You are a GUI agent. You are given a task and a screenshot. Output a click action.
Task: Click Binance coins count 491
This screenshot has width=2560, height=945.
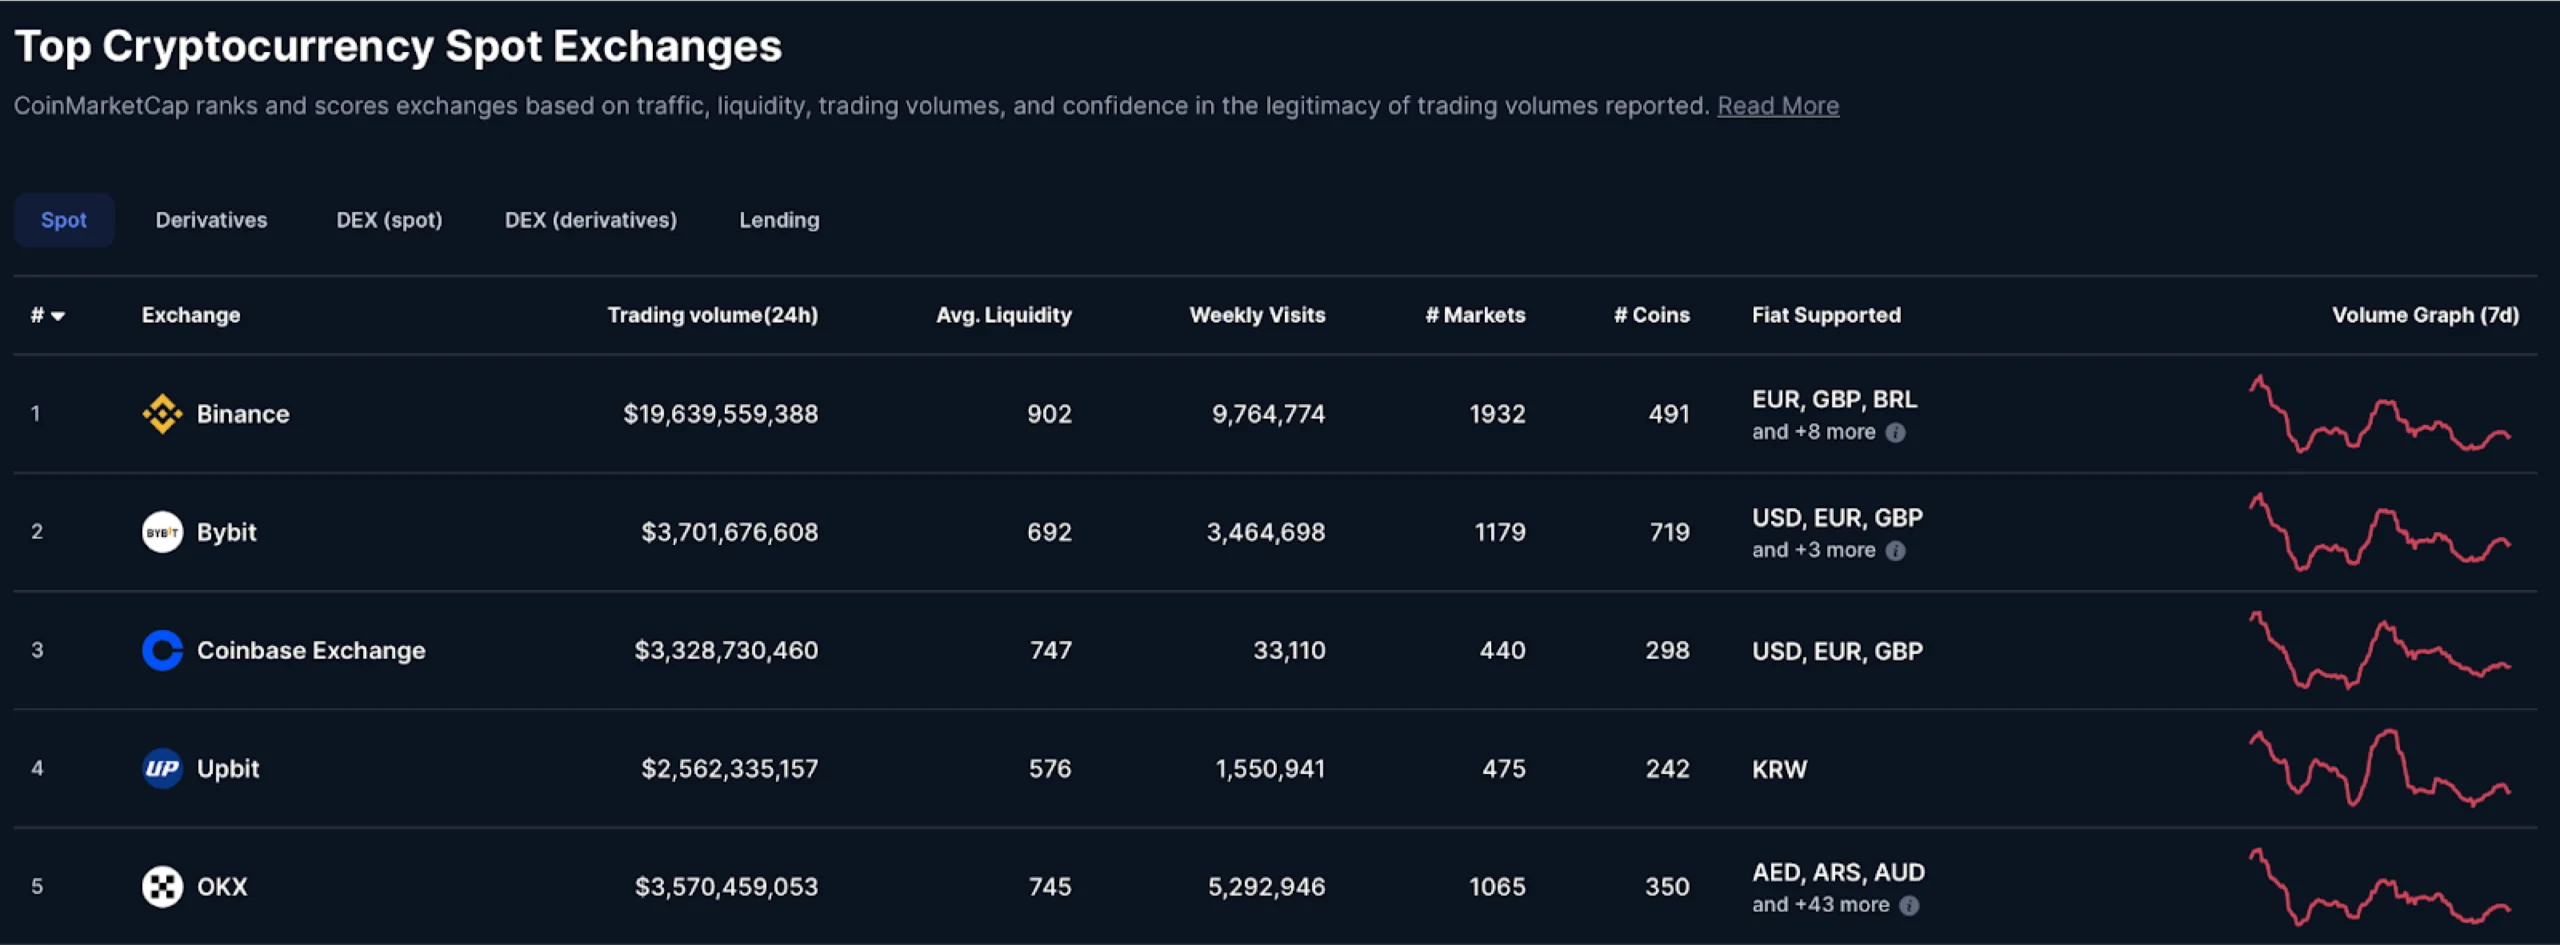click(1669, 414)
